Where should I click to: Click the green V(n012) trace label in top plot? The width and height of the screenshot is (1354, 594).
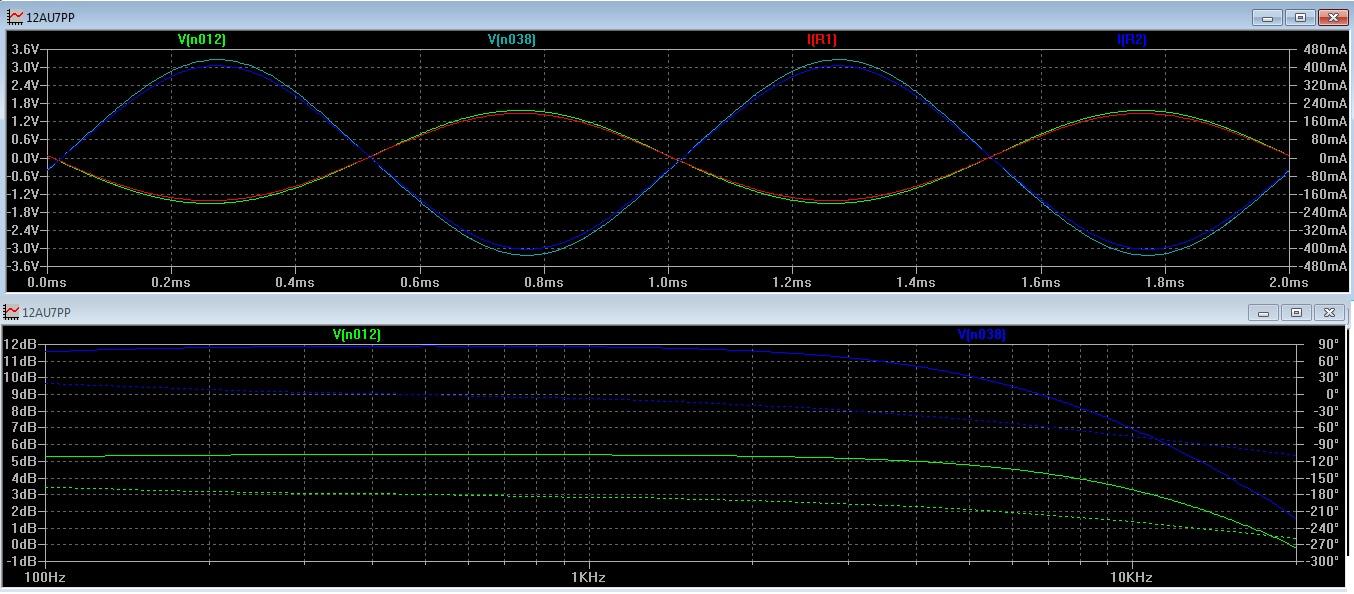[201, 40]
